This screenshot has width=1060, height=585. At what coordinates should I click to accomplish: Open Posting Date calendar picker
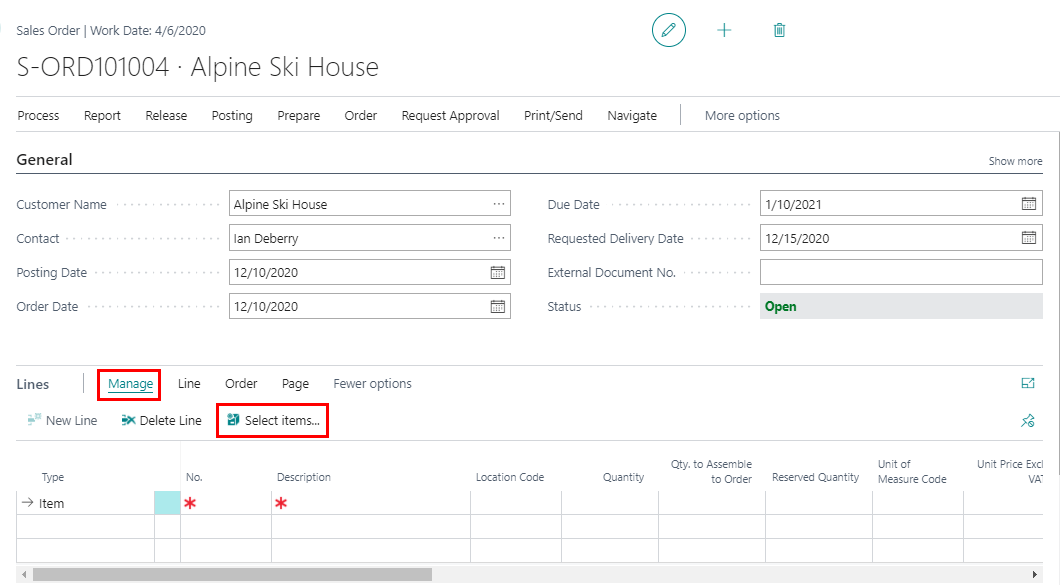pyautogui.click(x=498, y=273)
